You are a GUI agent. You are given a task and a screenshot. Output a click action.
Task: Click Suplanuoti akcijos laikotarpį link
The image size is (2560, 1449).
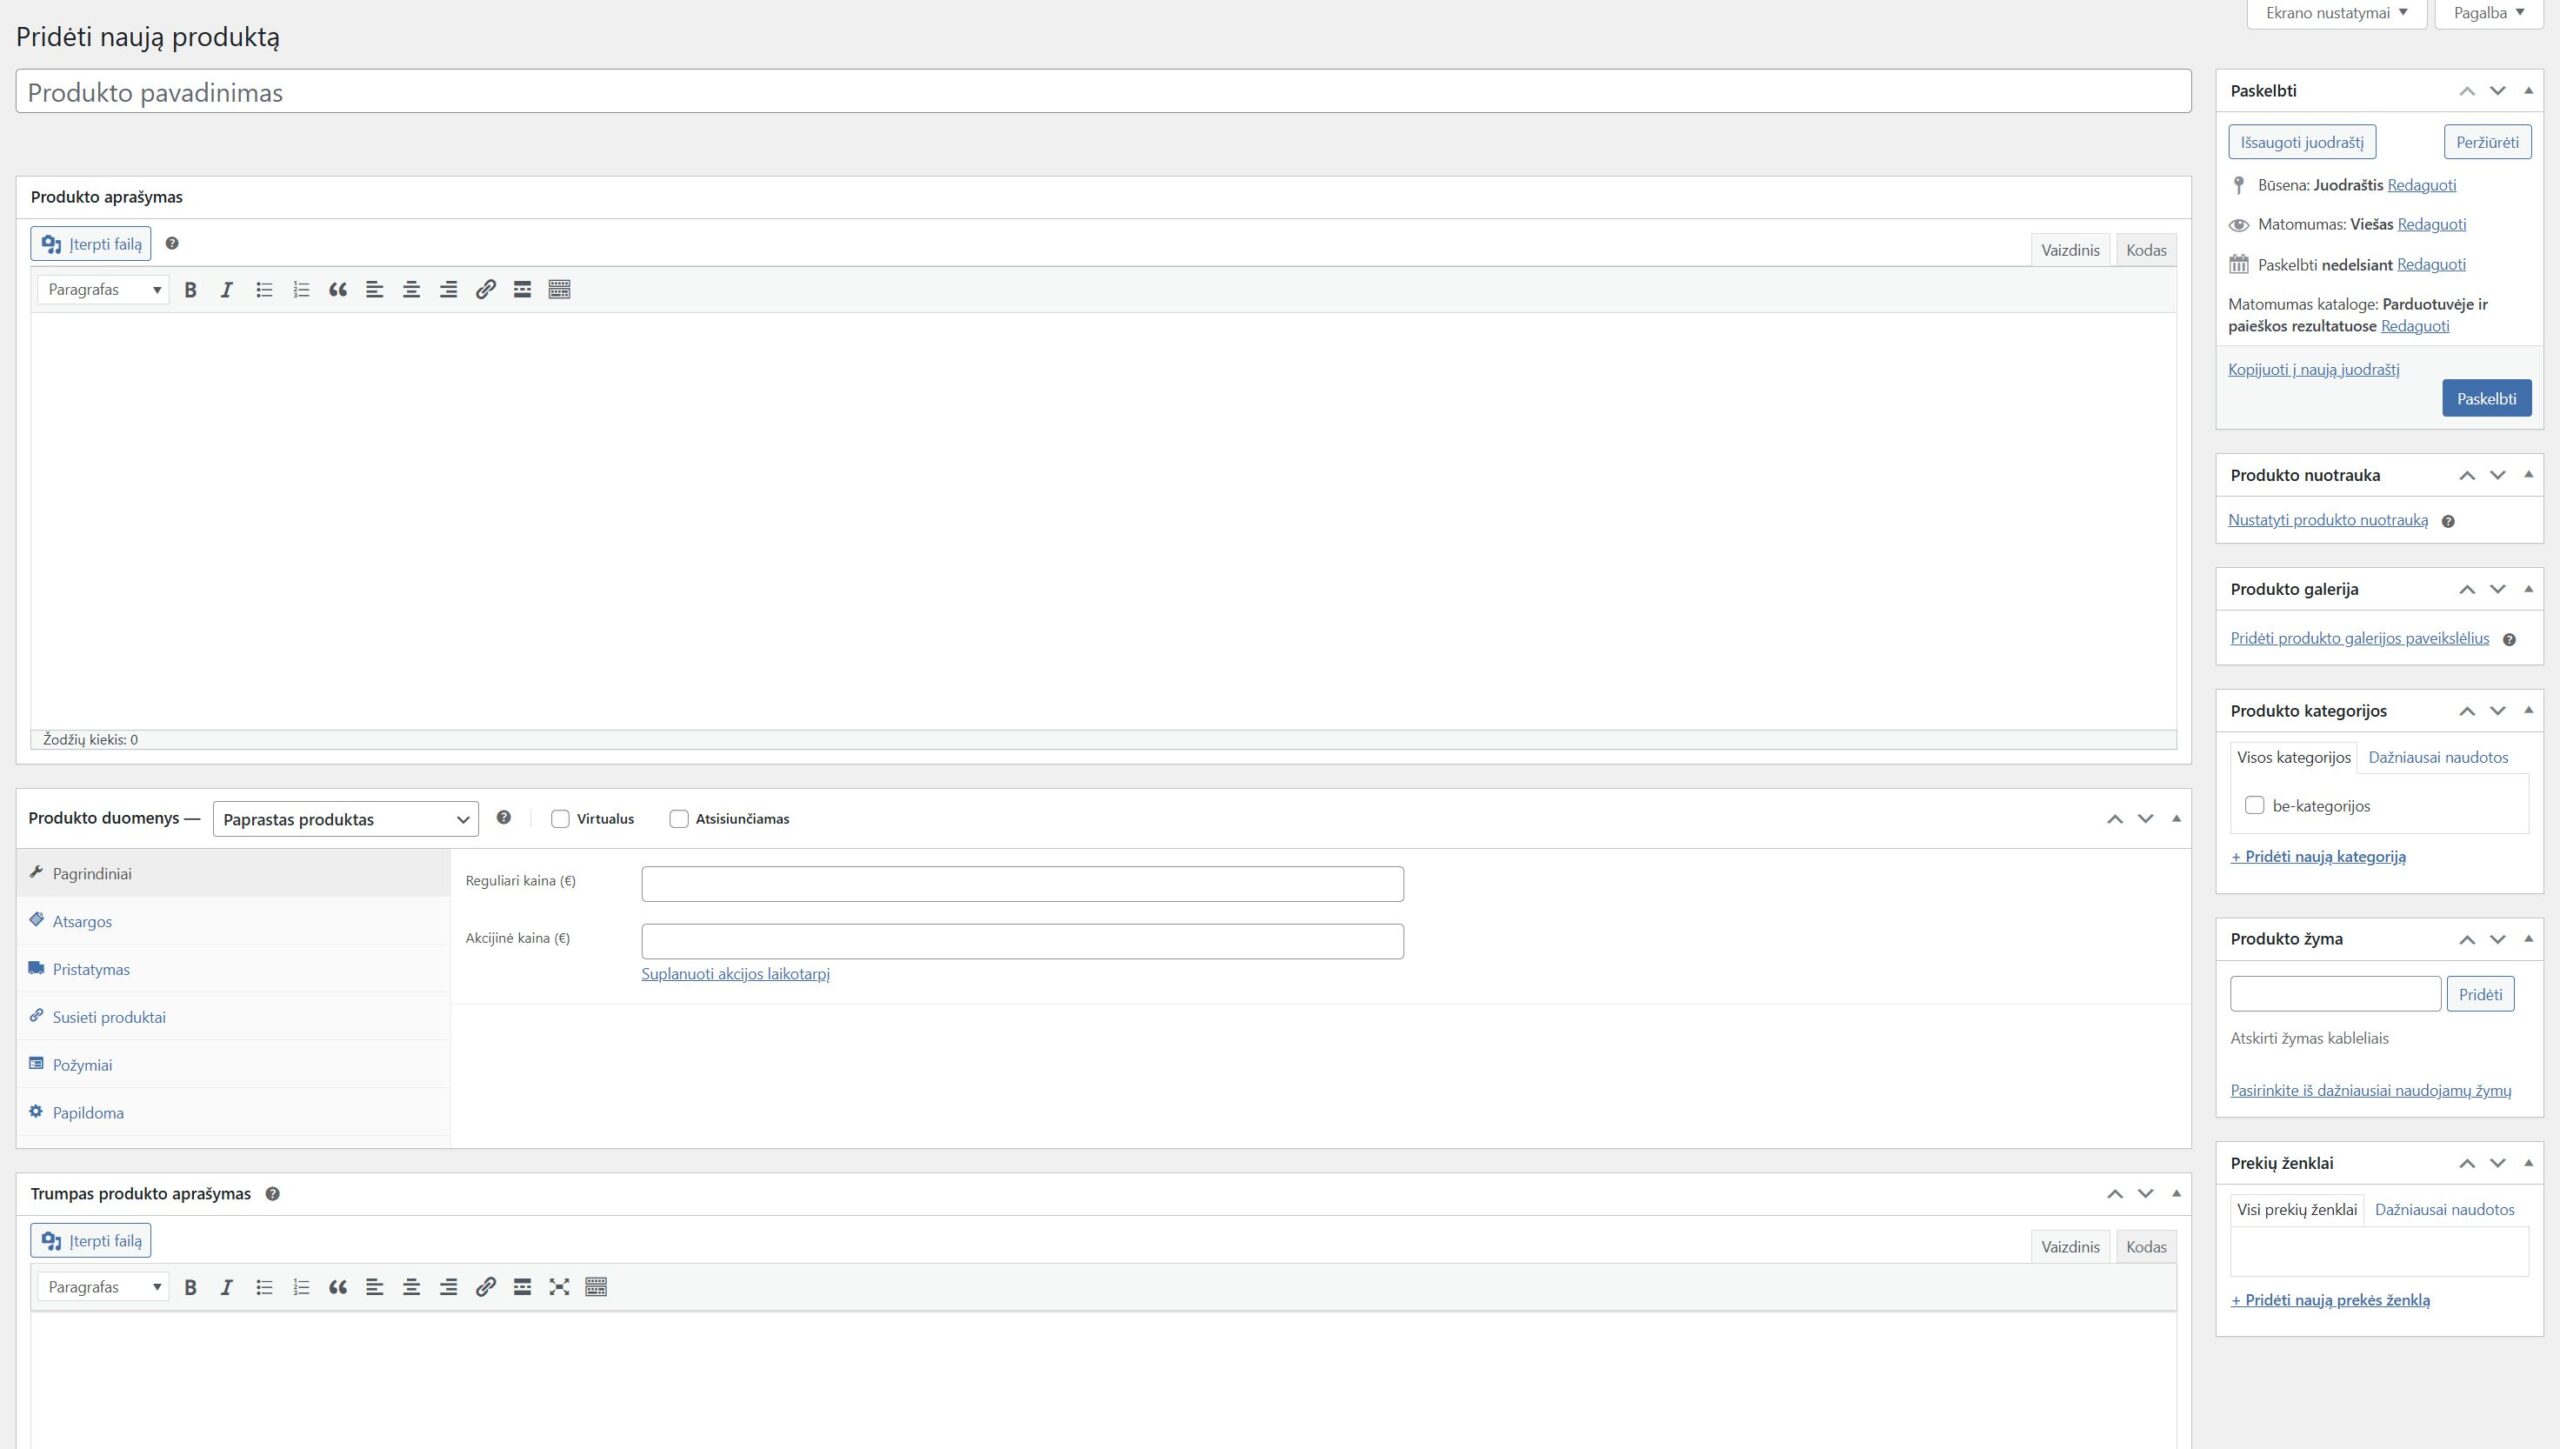(735, 974)
